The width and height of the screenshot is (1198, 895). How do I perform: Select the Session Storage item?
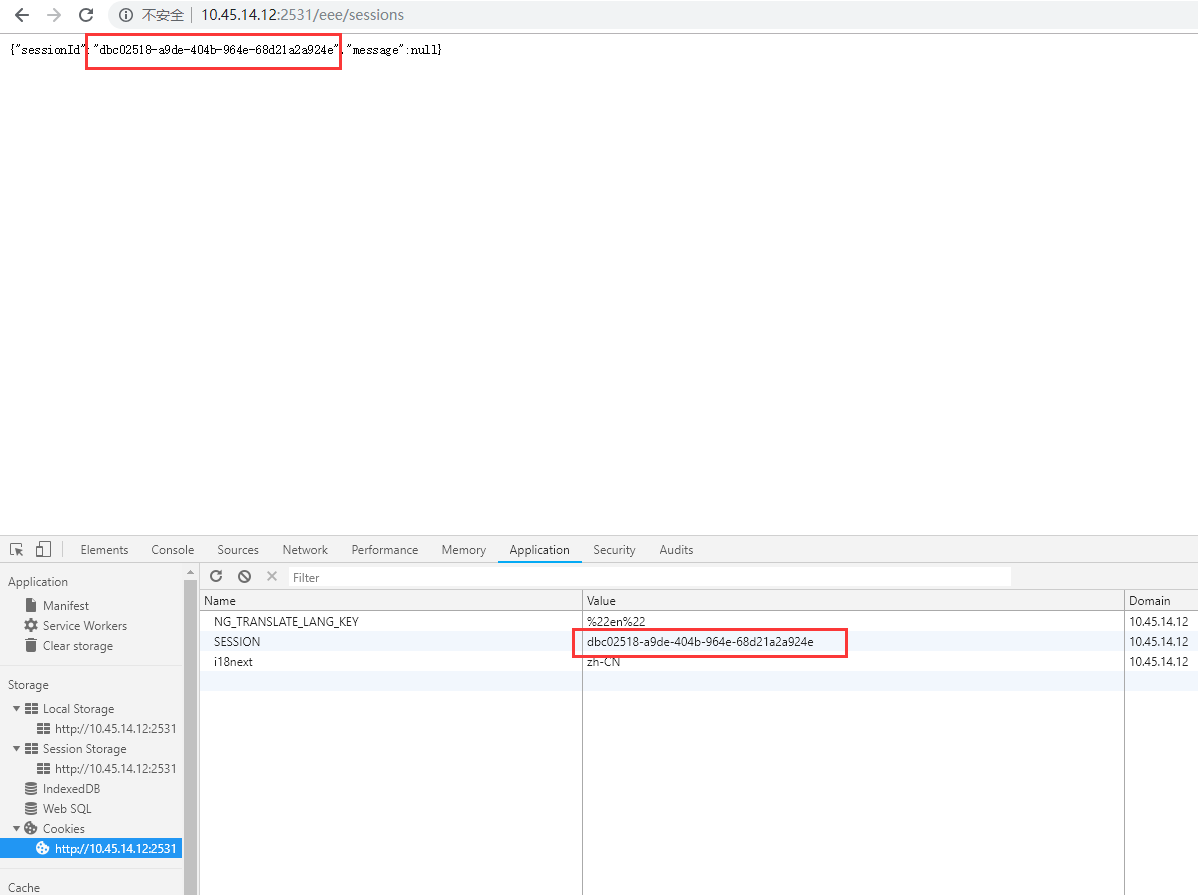(85, 748)
